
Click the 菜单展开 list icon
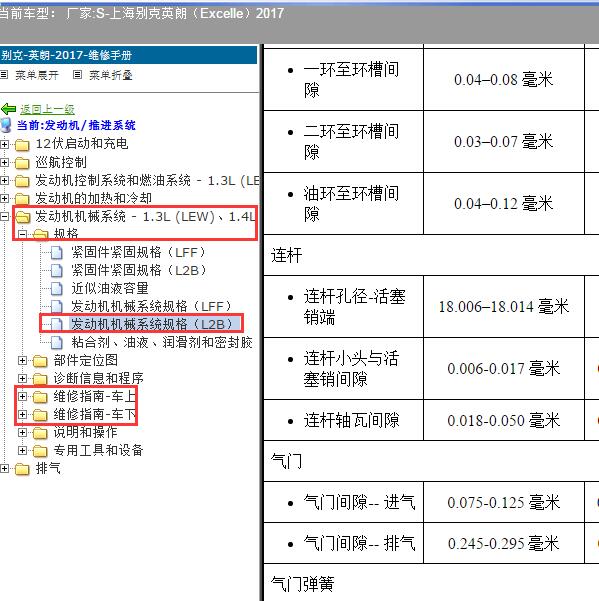pos(4,74)
